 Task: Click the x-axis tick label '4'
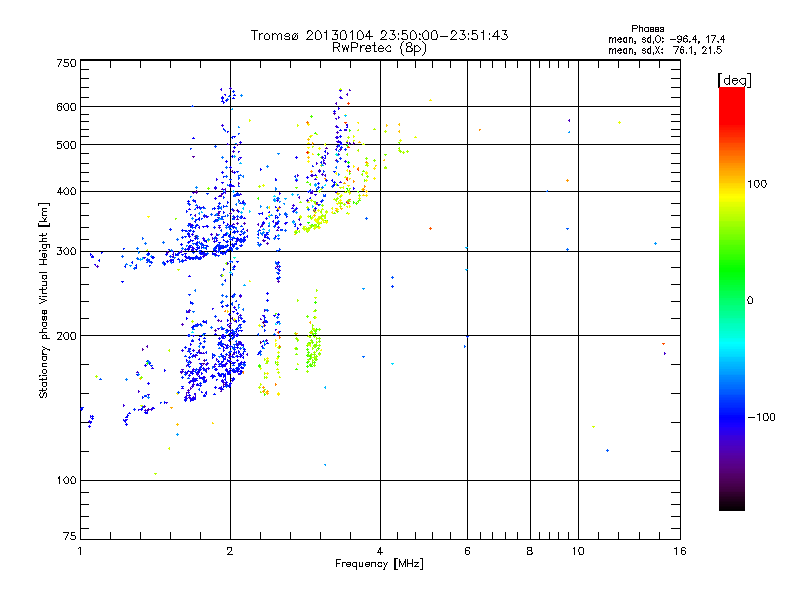click(380, 551)
